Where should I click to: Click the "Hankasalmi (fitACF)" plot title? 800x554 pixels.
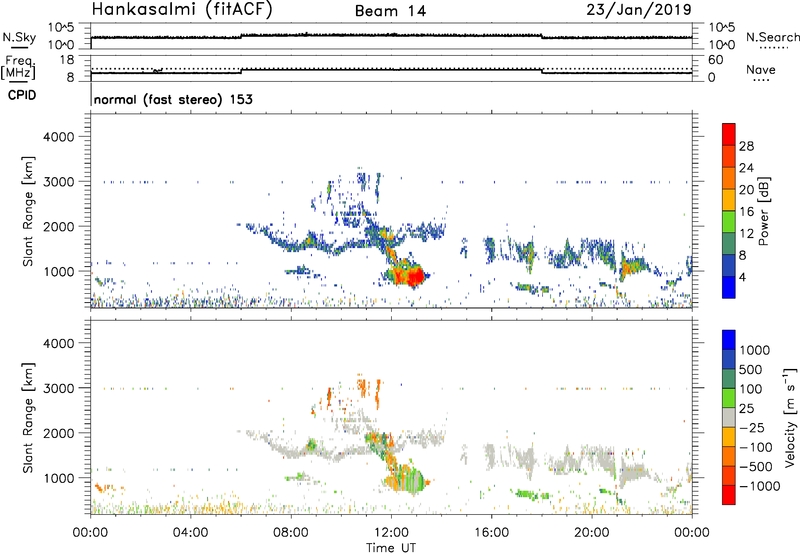[x=182, y=10]
